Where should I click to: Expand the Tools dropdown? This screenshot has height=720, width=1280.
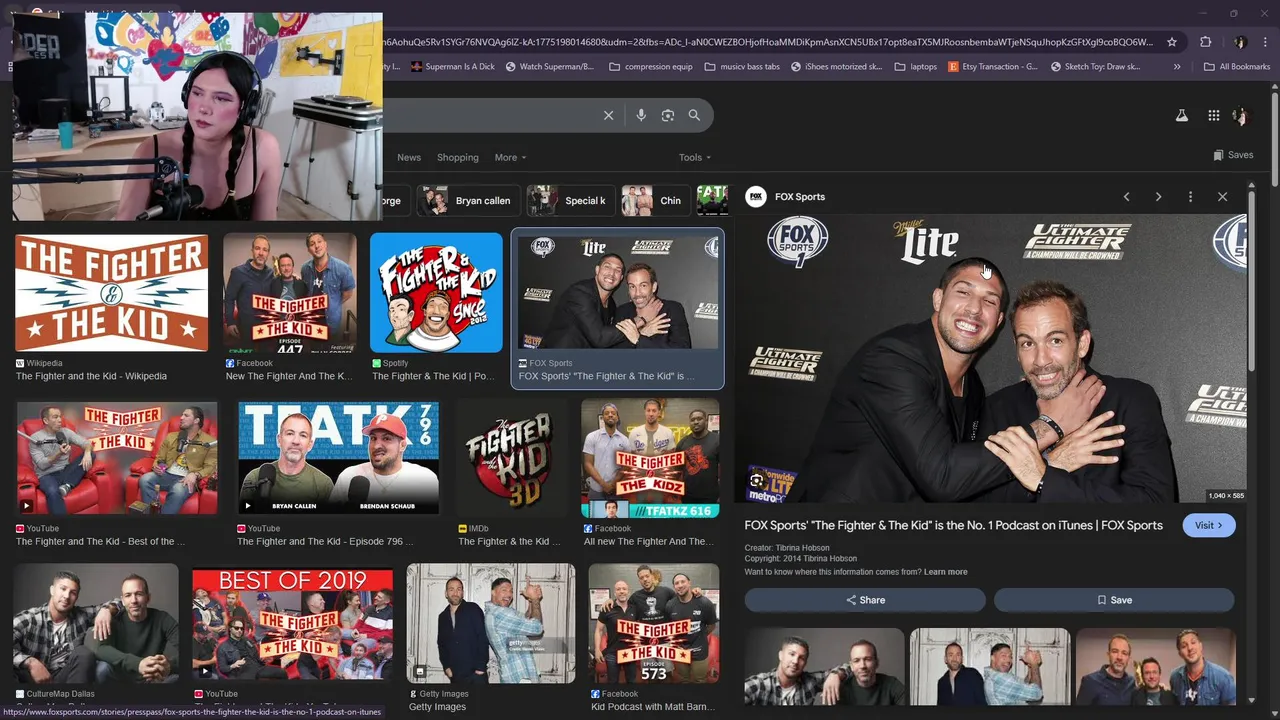(695, 157)
